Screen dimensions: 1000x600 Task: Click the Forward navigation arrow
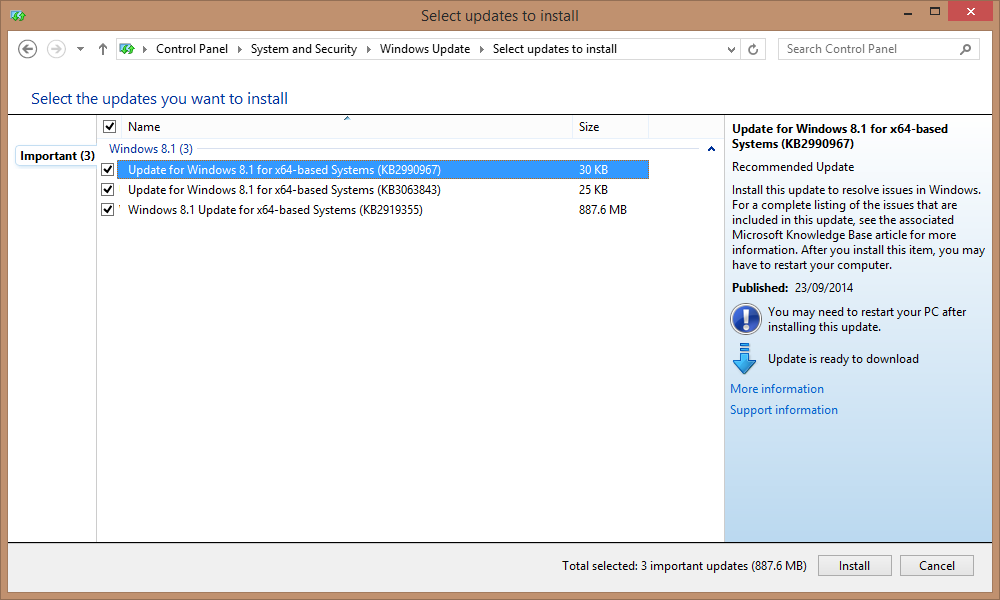[56, 49]
